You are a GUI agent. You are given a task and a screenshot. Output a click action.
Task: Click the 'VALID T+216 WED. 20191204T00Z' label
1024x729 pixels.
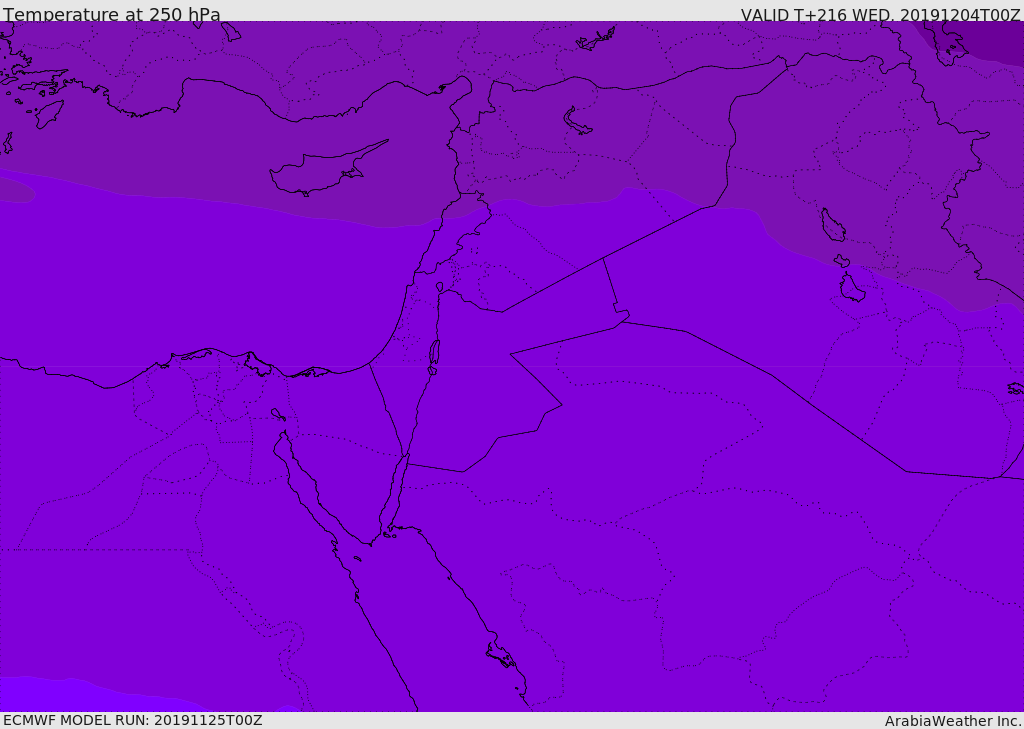pyautogui.click(x=880, y=14)
